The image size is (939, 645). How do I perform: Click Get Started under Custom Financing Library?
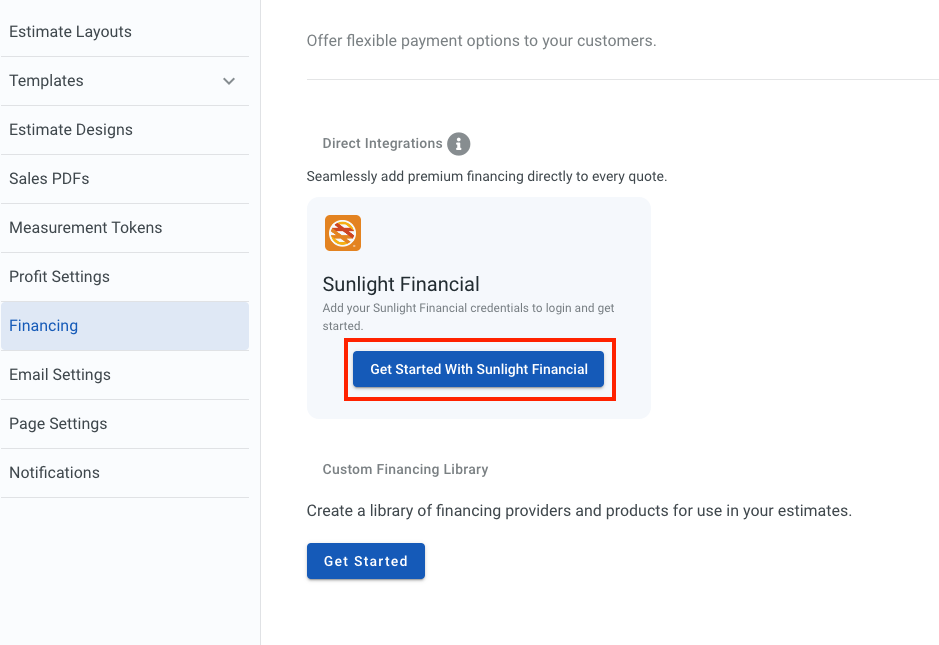365,561
